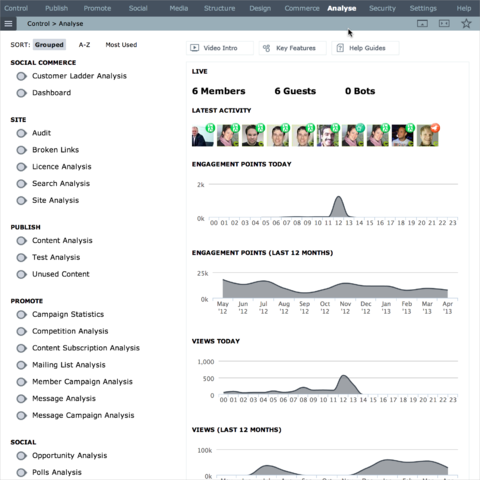Open the Dashboard link
Viewport: 480px width, 480px height.
click(x=51, y=93)
